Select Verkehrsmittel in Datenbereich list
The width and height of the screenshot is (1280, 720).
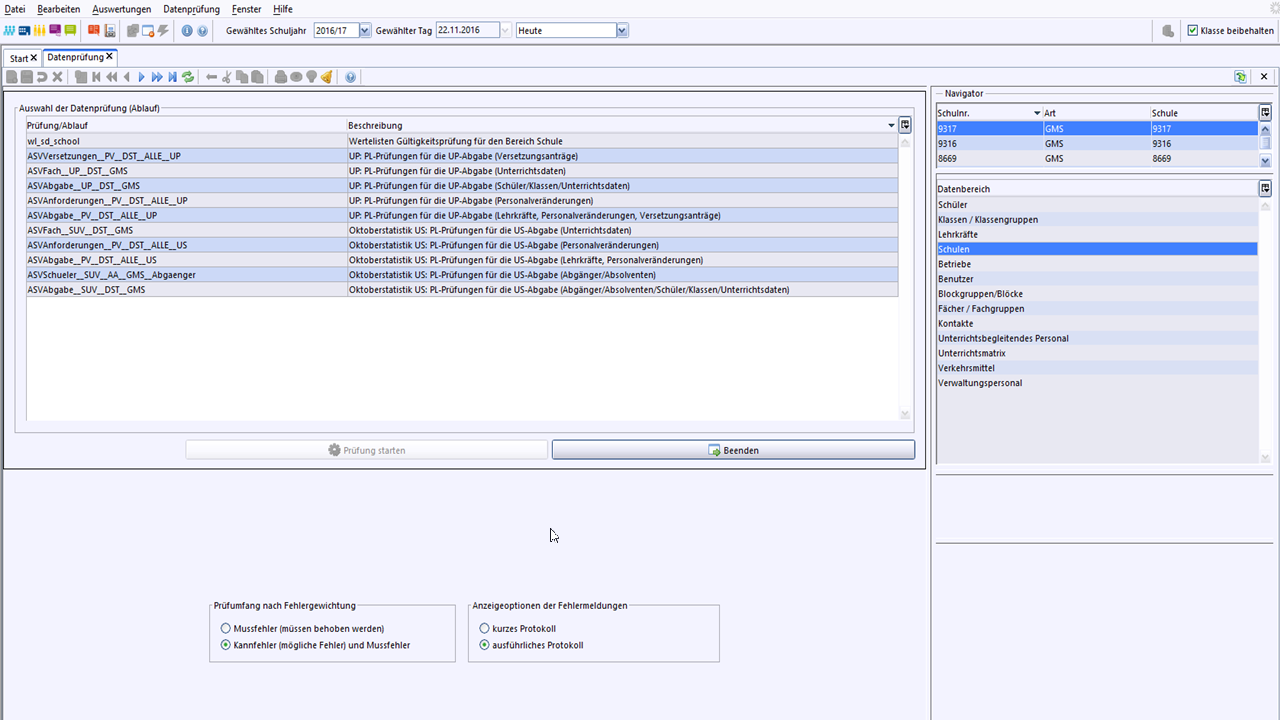pyautogui.click(x=1097, y=368)
